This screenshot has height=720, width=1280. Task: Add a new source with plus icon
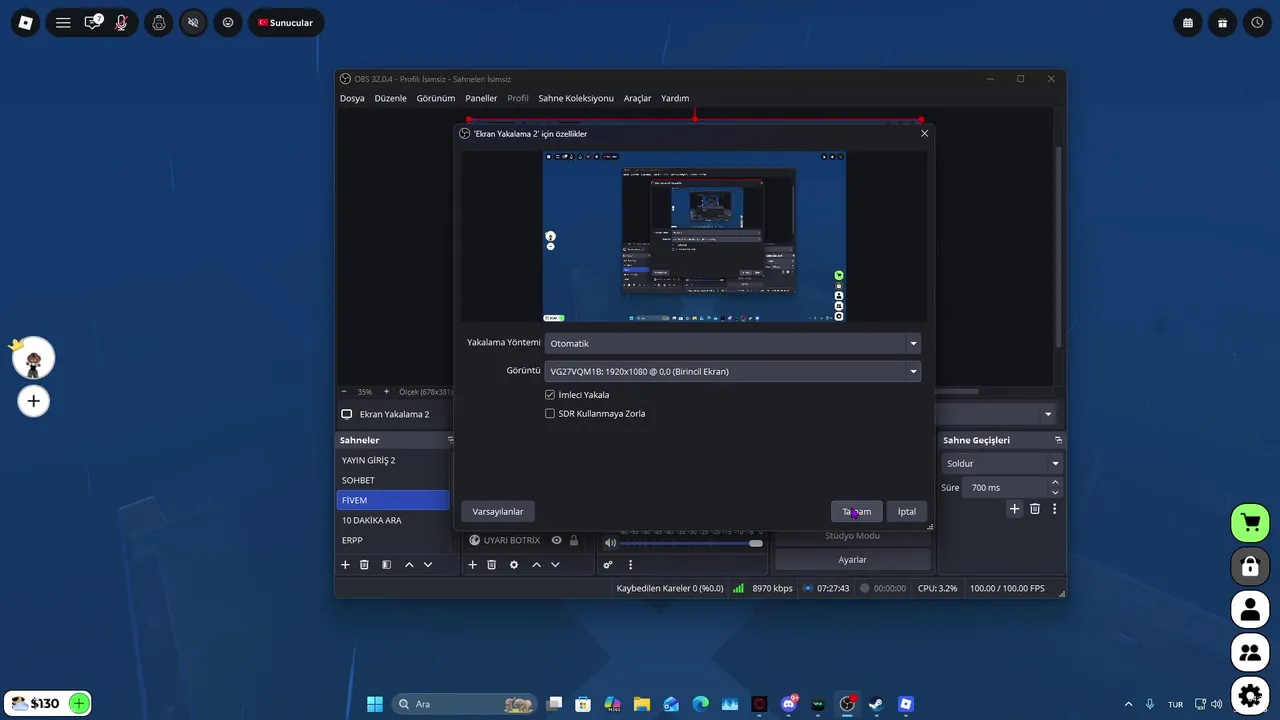pyautogui.click(x=472, y=565)
